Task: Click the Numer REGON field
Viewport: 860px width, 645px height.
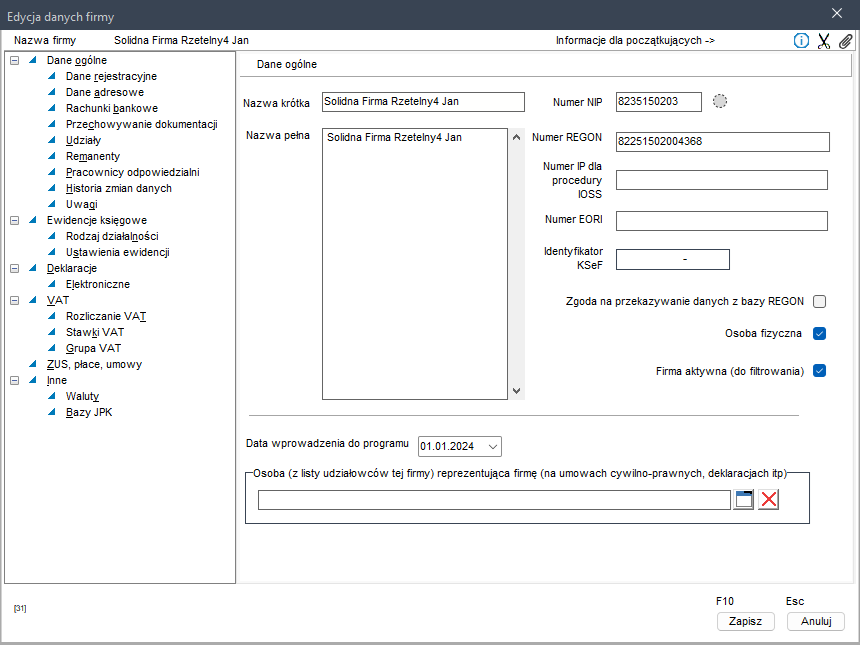Action: tap(722, 142)
